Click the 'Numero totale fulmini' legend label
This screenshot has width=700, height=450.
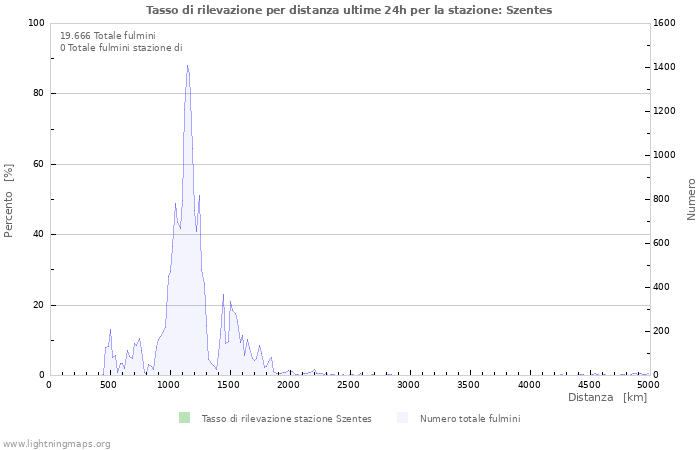[x=470, y=419]
